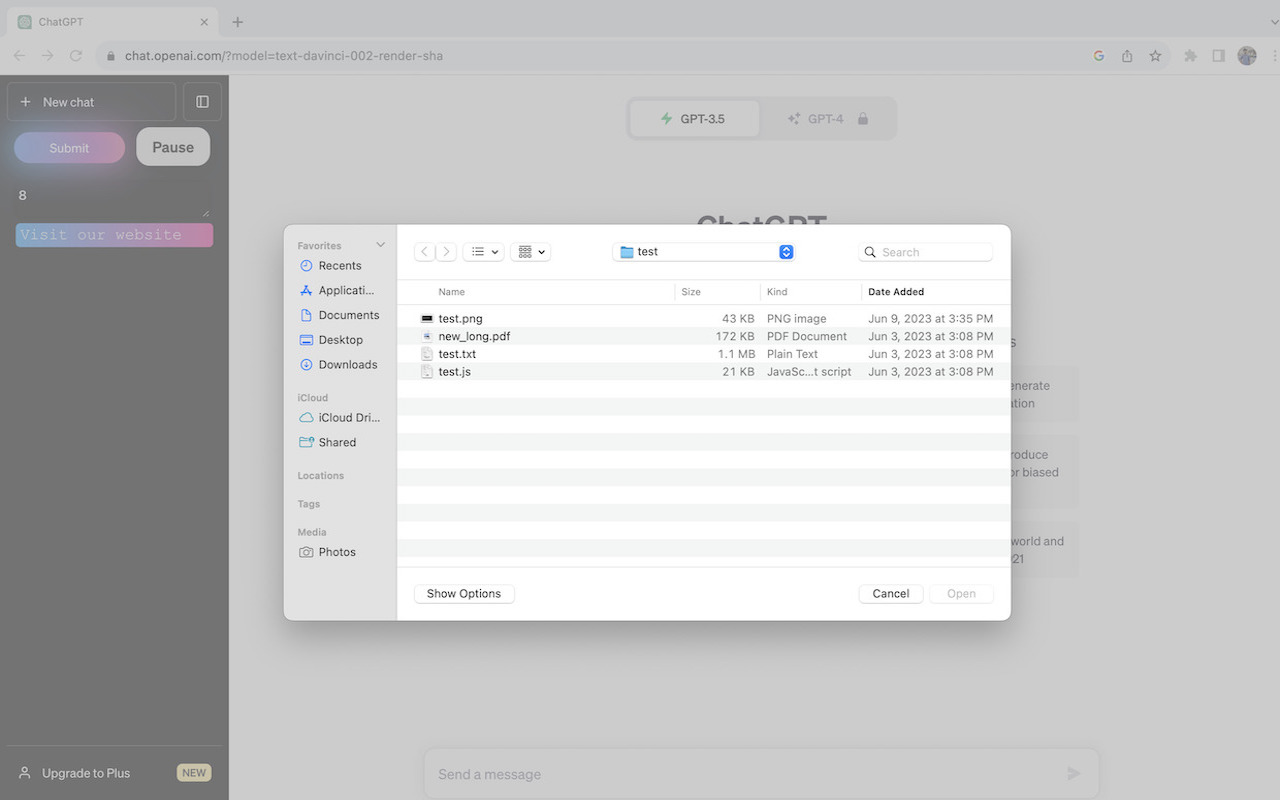The image size is (1280, 800).
Task: Select the GPT-3.5 model tab
Action: pyautogui.click(x=694, y=119)
